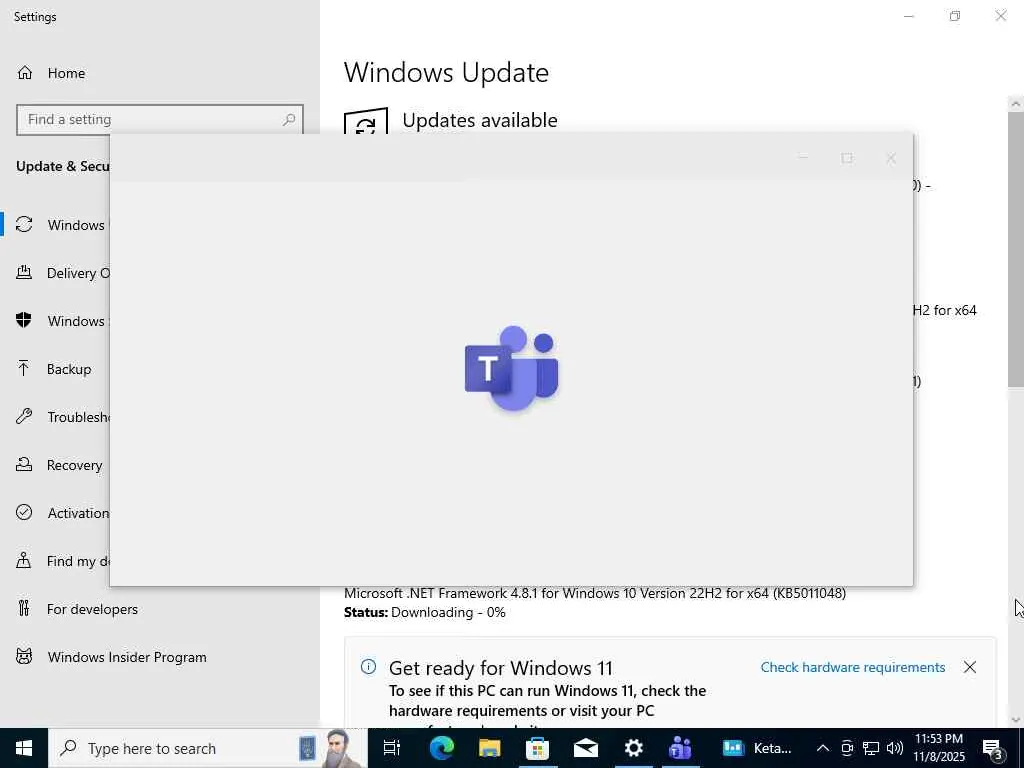Click the For developers tools icon
This screenshot has width=1024, height=768.
24,608
